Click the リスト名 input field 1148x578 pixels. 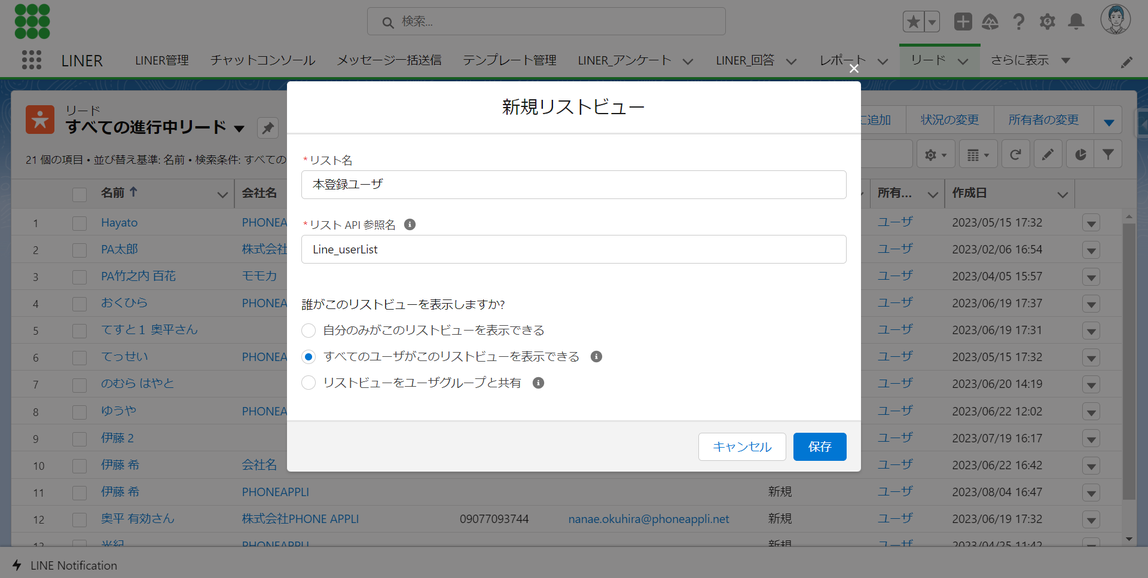point(573,185)
